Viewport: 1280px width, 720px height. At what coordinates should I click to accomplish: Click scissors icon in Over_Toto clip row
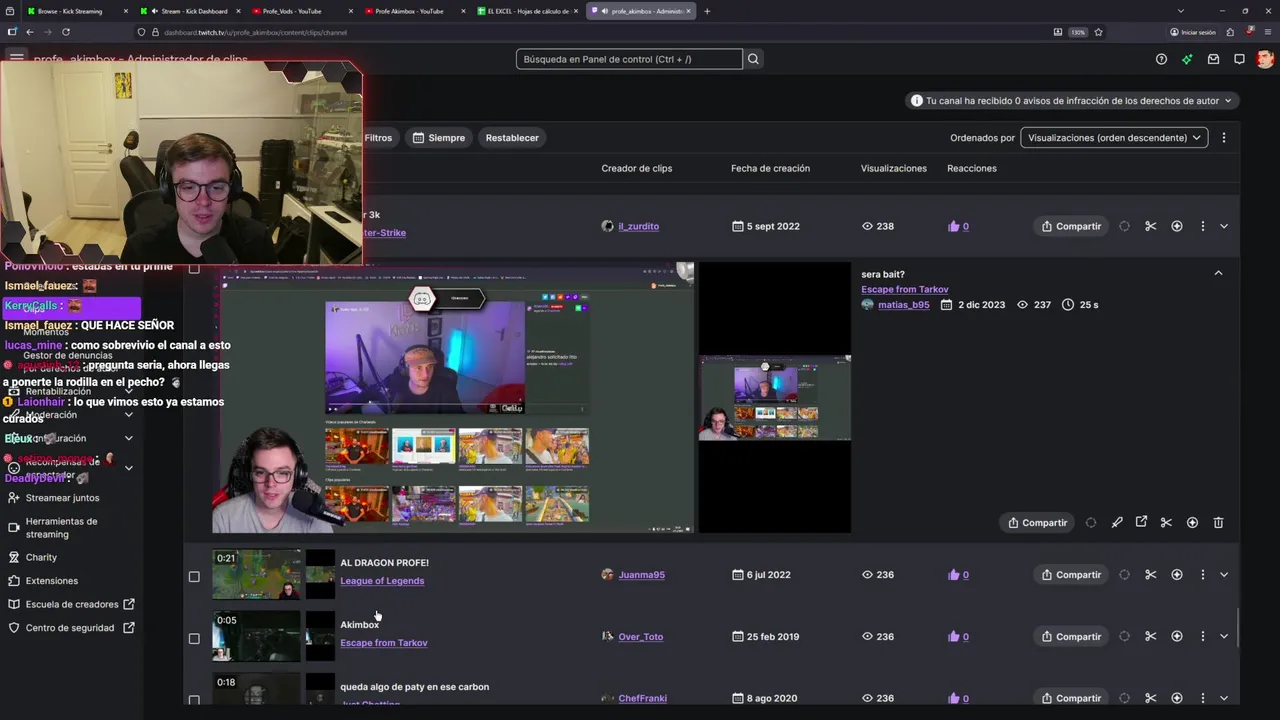coord(1151,636)
